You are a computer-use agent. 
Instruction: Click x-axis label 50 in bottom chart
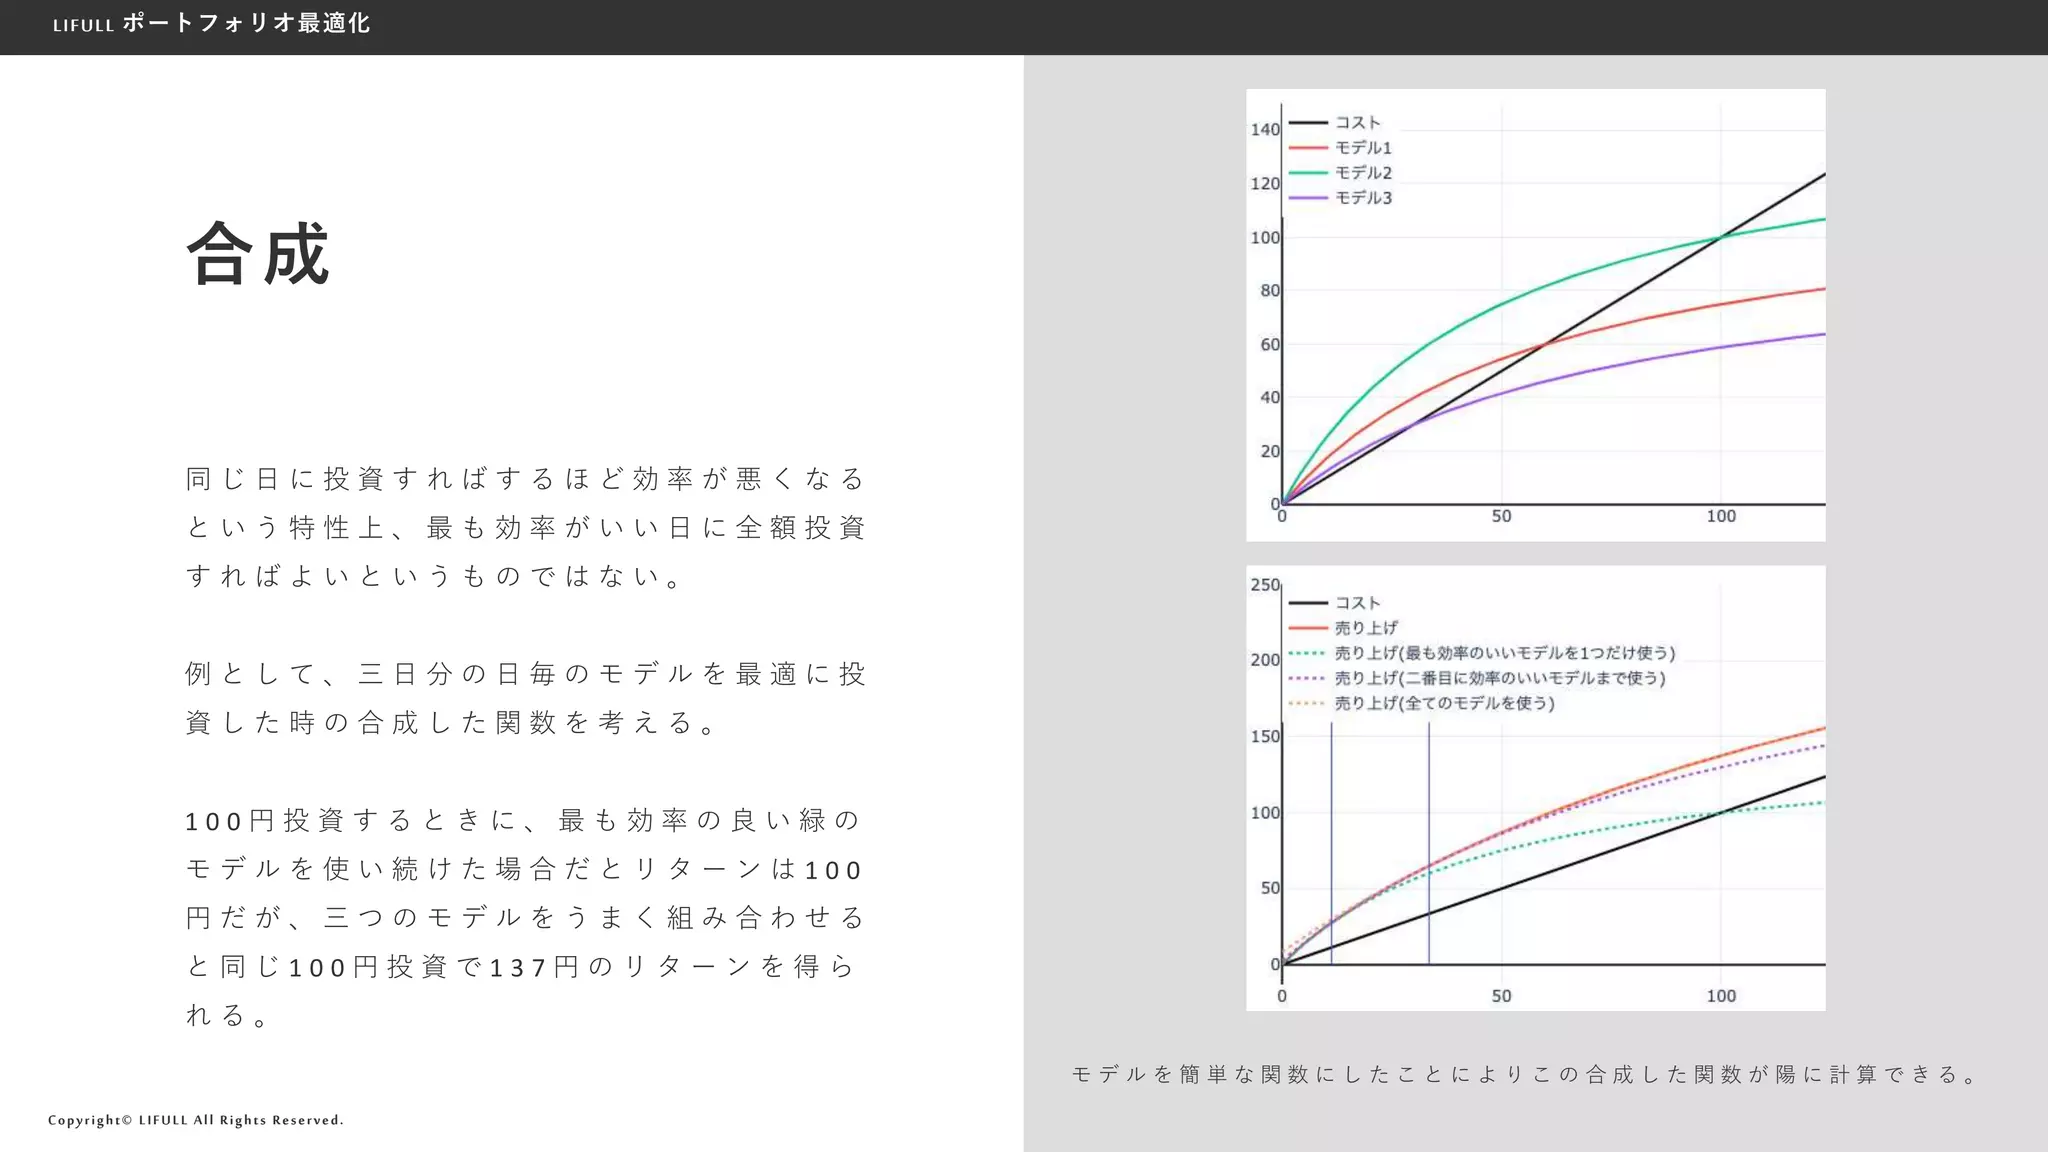1501,996
